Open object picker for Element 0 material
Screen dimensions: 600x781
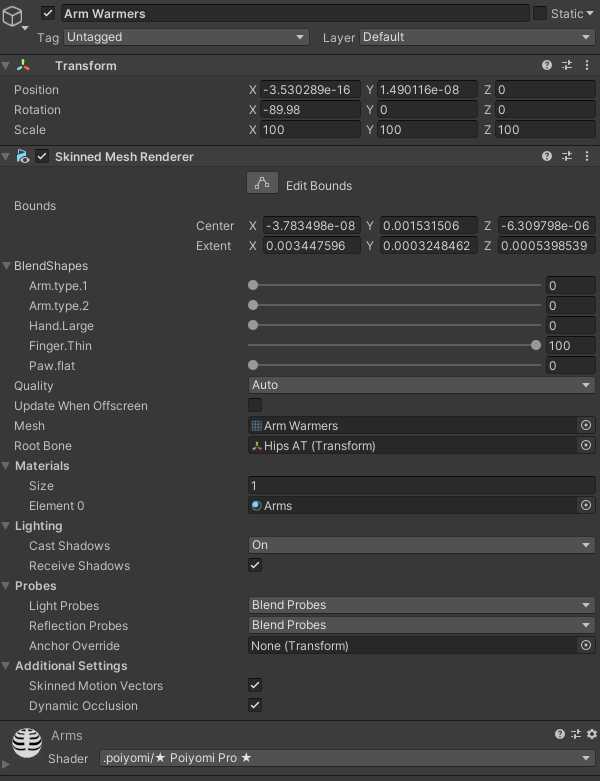tap(586, 506)
